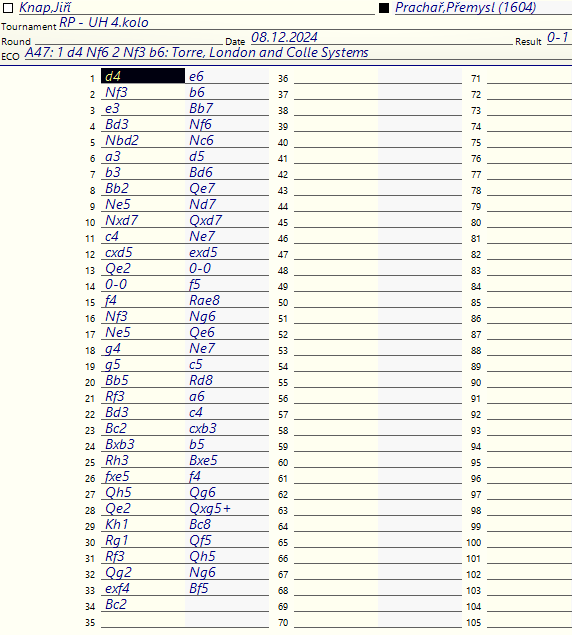Jump to final move 34 Bc2

(x=143, y=604)
